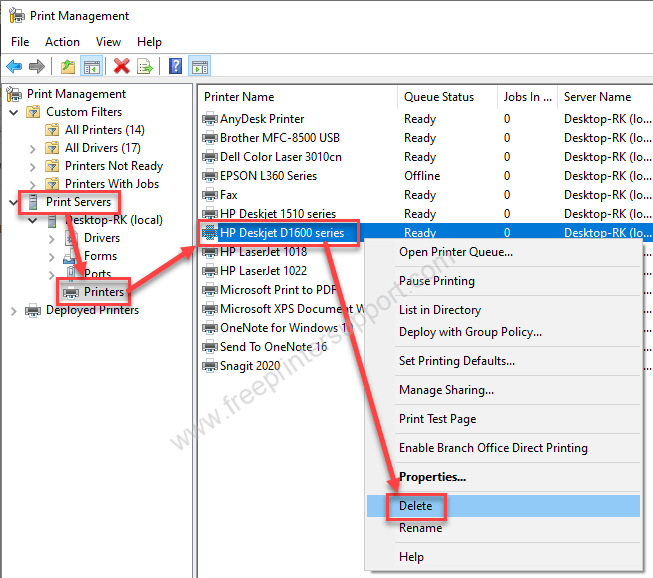This screenshot has height=578, width=653.
Task: Click the Forms tree node icon
Action: pyautogui.click(x=70, y=256)
